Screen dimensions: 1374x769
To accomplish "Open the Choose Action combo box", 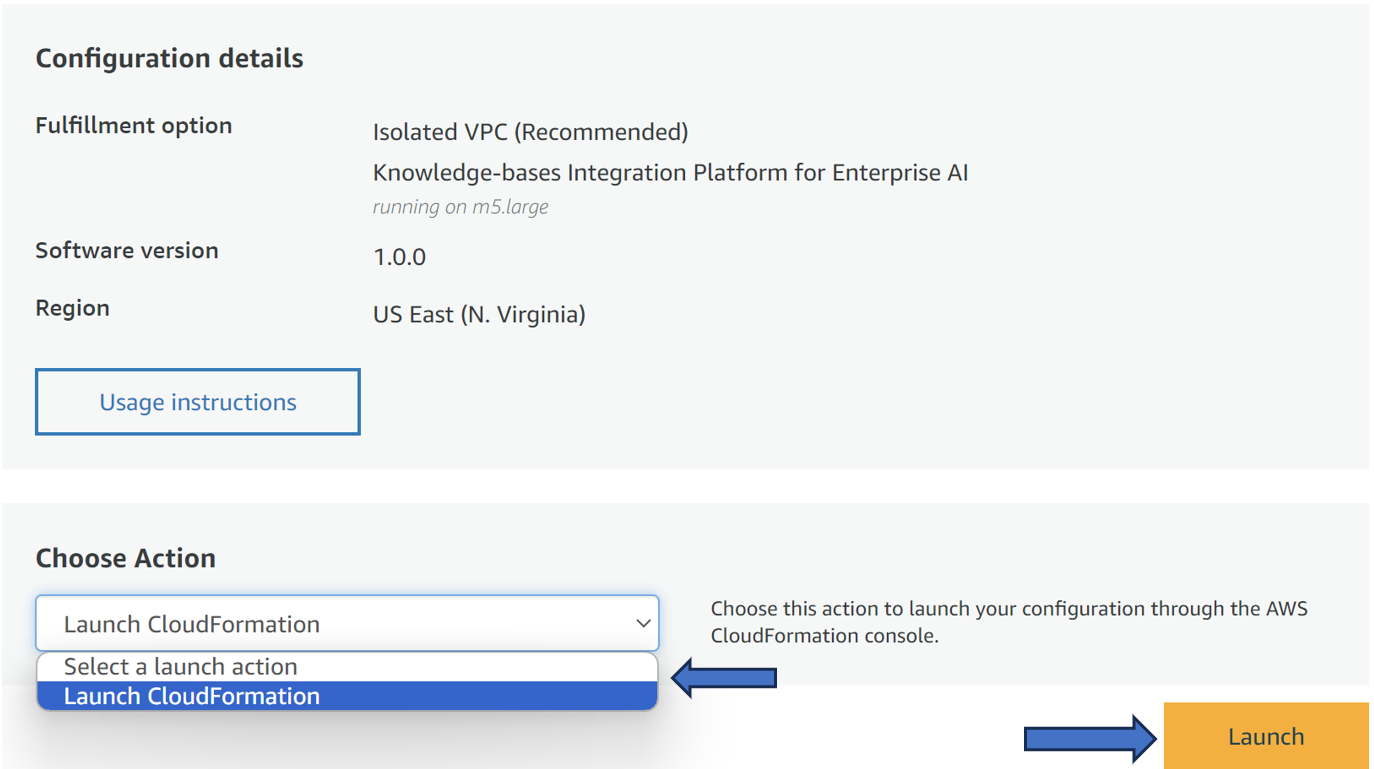I will click(x=347, y=623).
